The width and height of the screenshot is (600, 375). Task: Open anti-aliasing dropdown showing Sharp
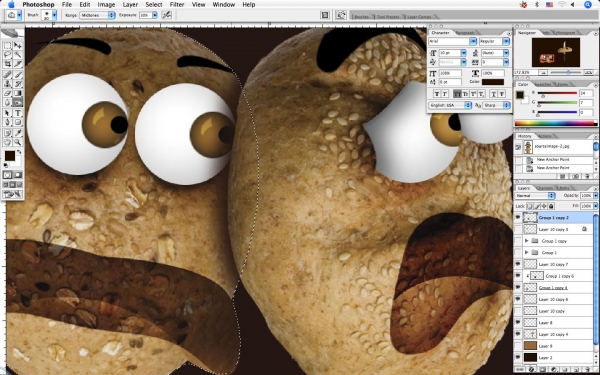pos(496,105)
